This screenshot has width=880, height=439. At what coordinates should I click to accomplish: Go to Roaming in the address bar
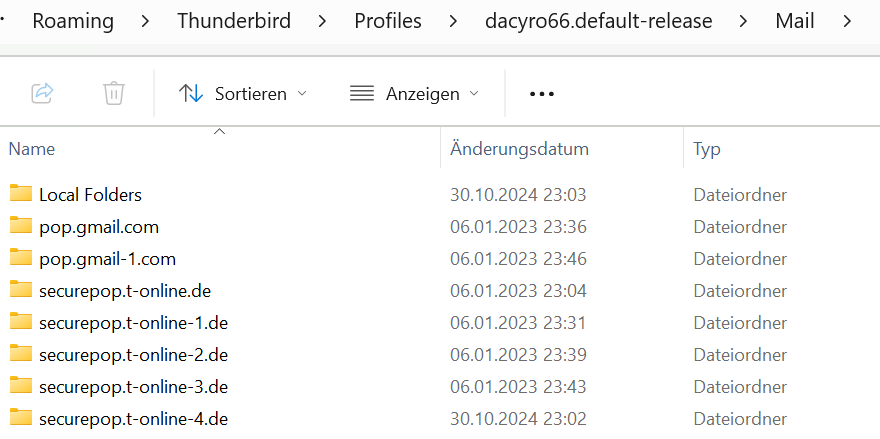point(73,20)
